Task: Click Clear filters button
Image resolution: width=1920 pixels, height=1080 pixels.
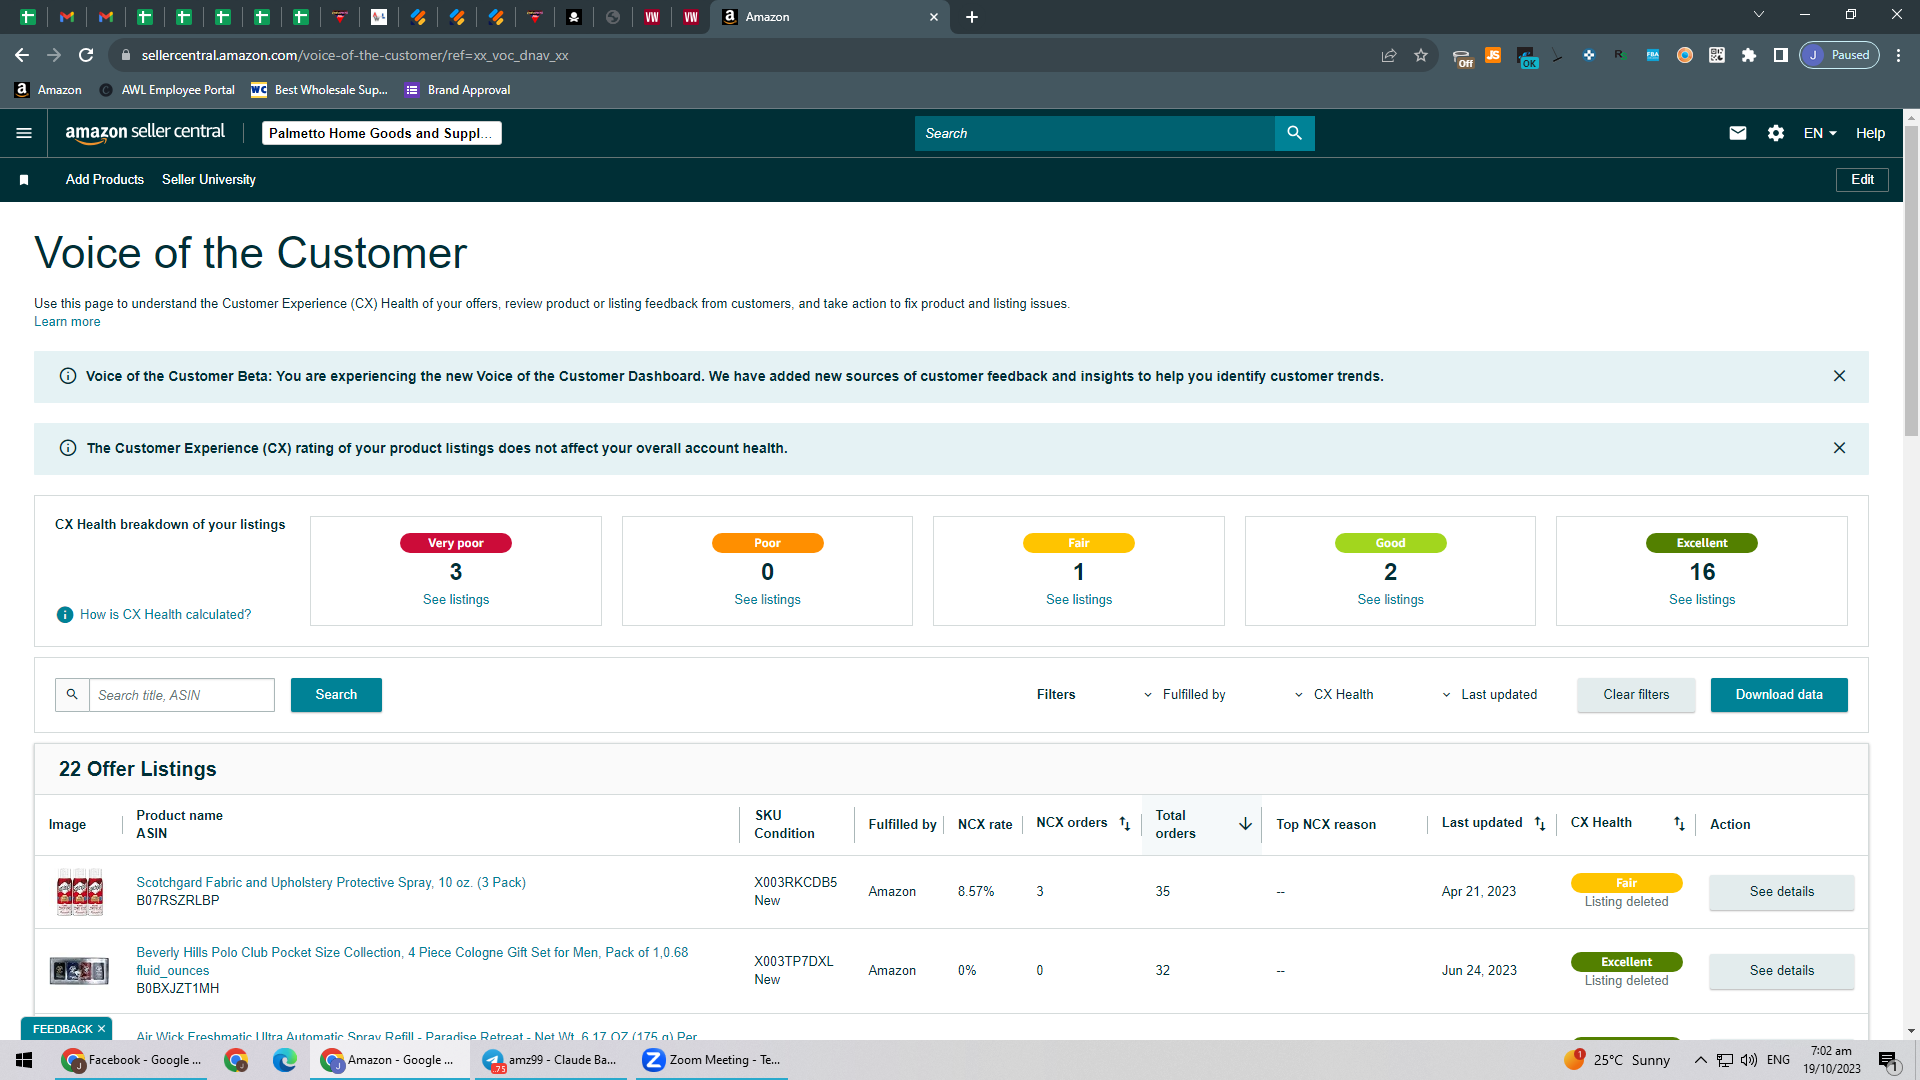Action: coord(1636,695)
